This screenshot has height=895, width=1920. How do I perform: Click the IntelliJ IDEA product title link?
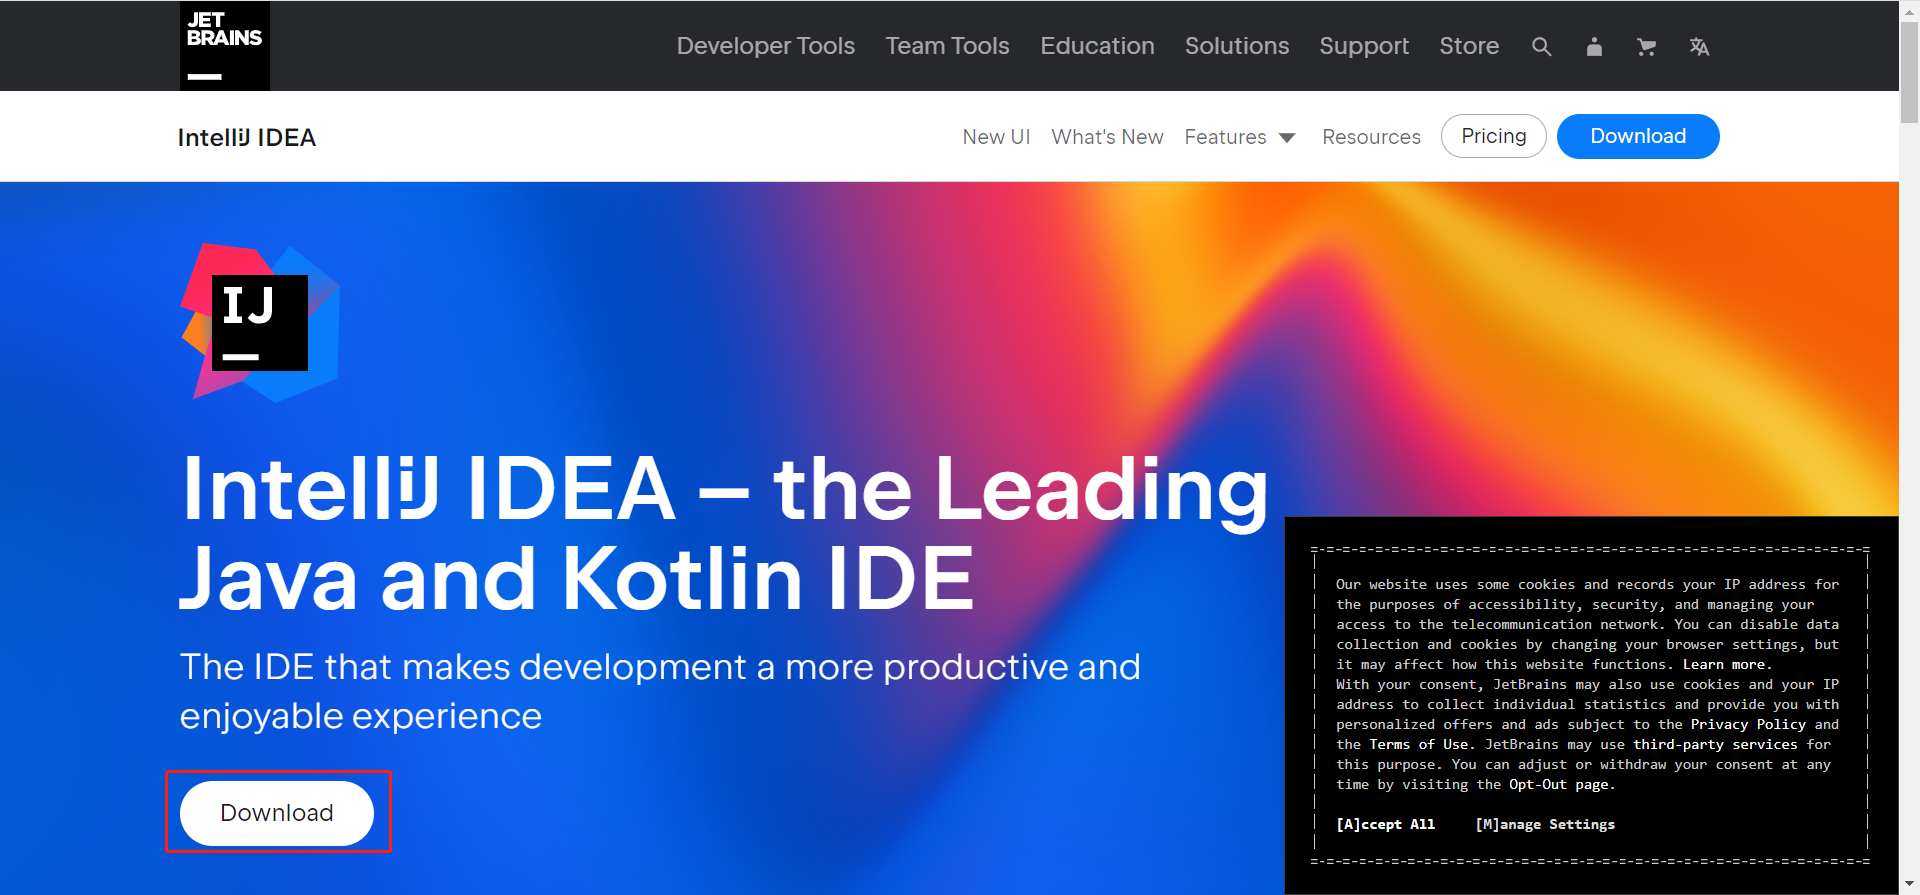coord(247,137)
